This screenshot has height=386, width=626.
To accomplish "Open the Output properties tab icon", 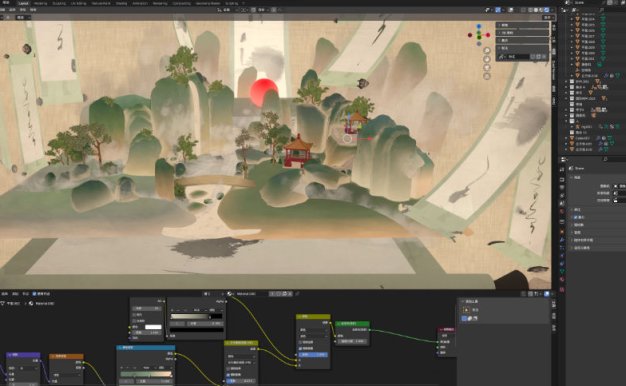I will 562,187.
